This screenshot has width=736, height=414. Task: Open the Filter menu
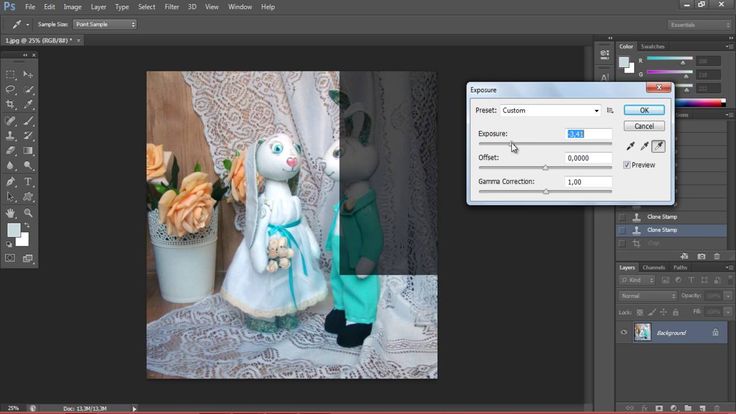[171, 7]
